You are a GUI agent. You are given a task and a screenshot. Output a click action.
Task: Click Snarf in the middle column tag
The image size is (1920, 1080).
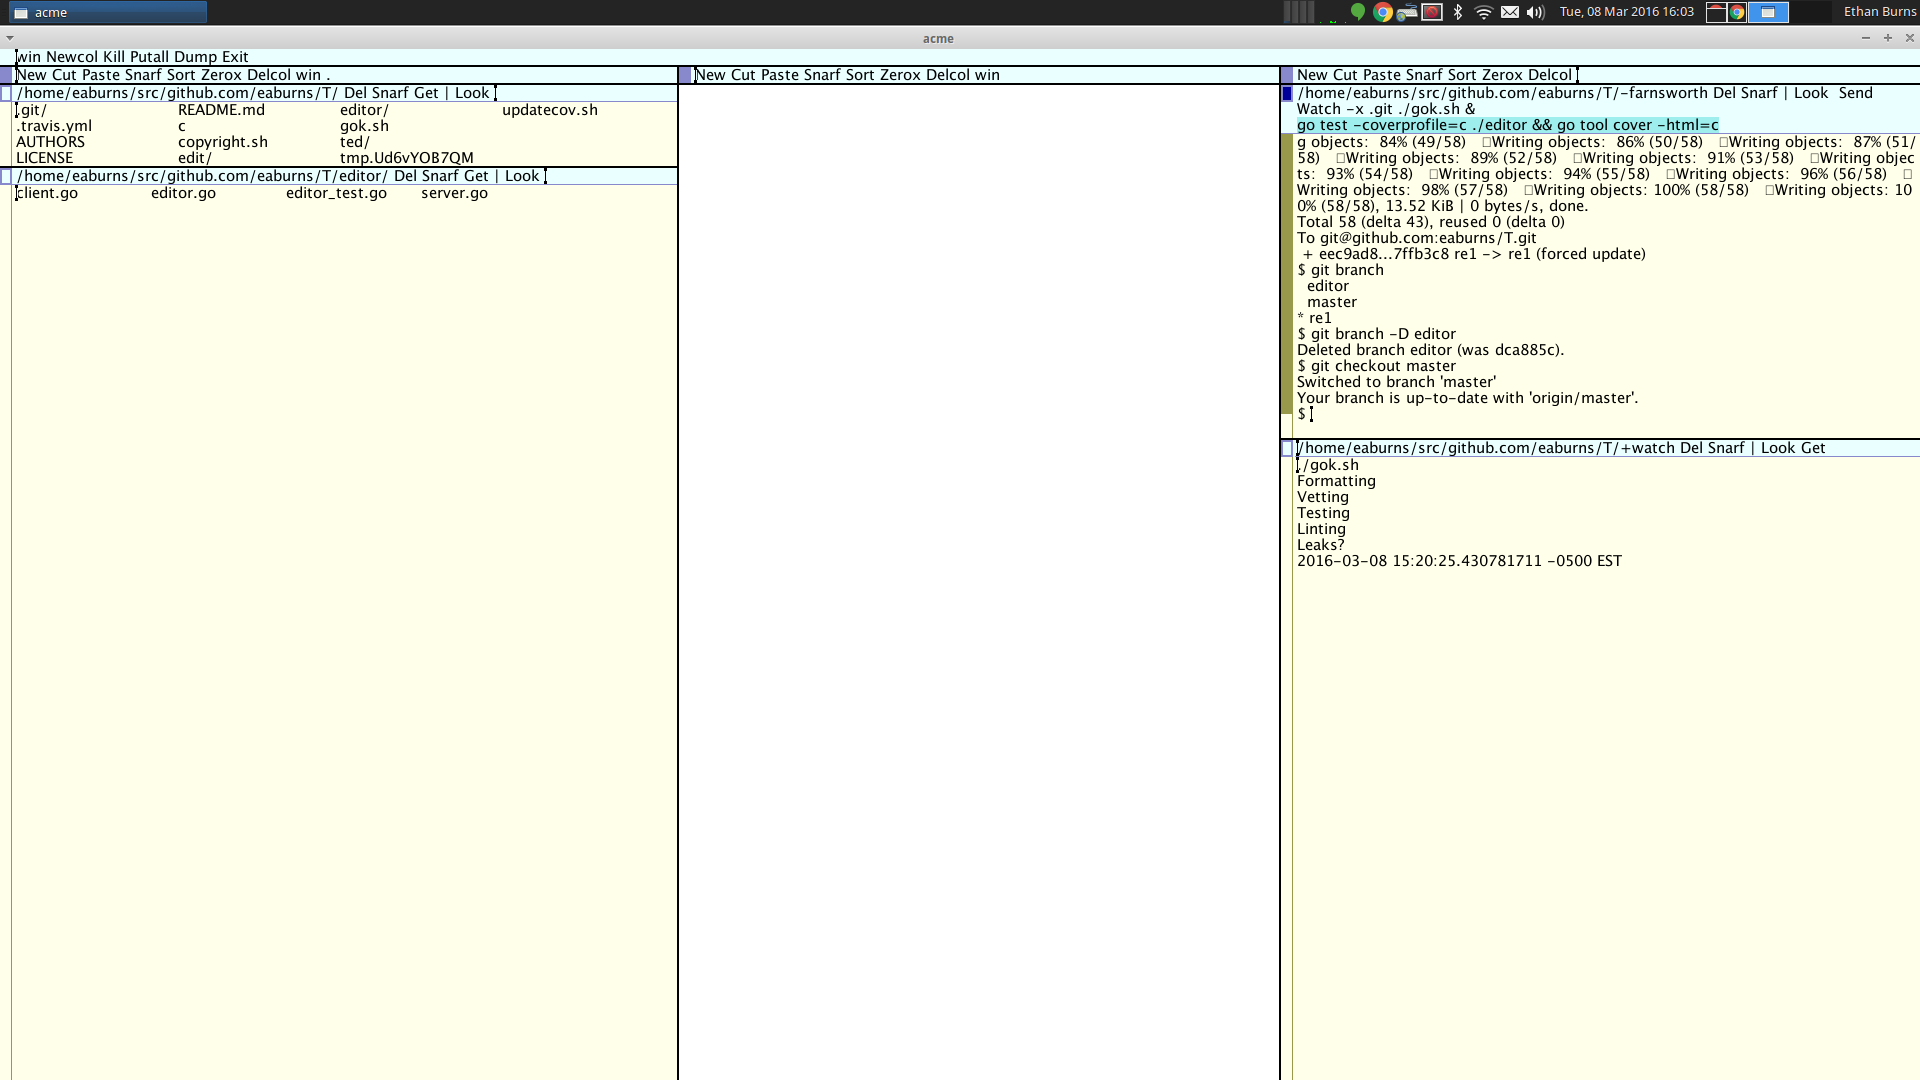click(823, 75)
